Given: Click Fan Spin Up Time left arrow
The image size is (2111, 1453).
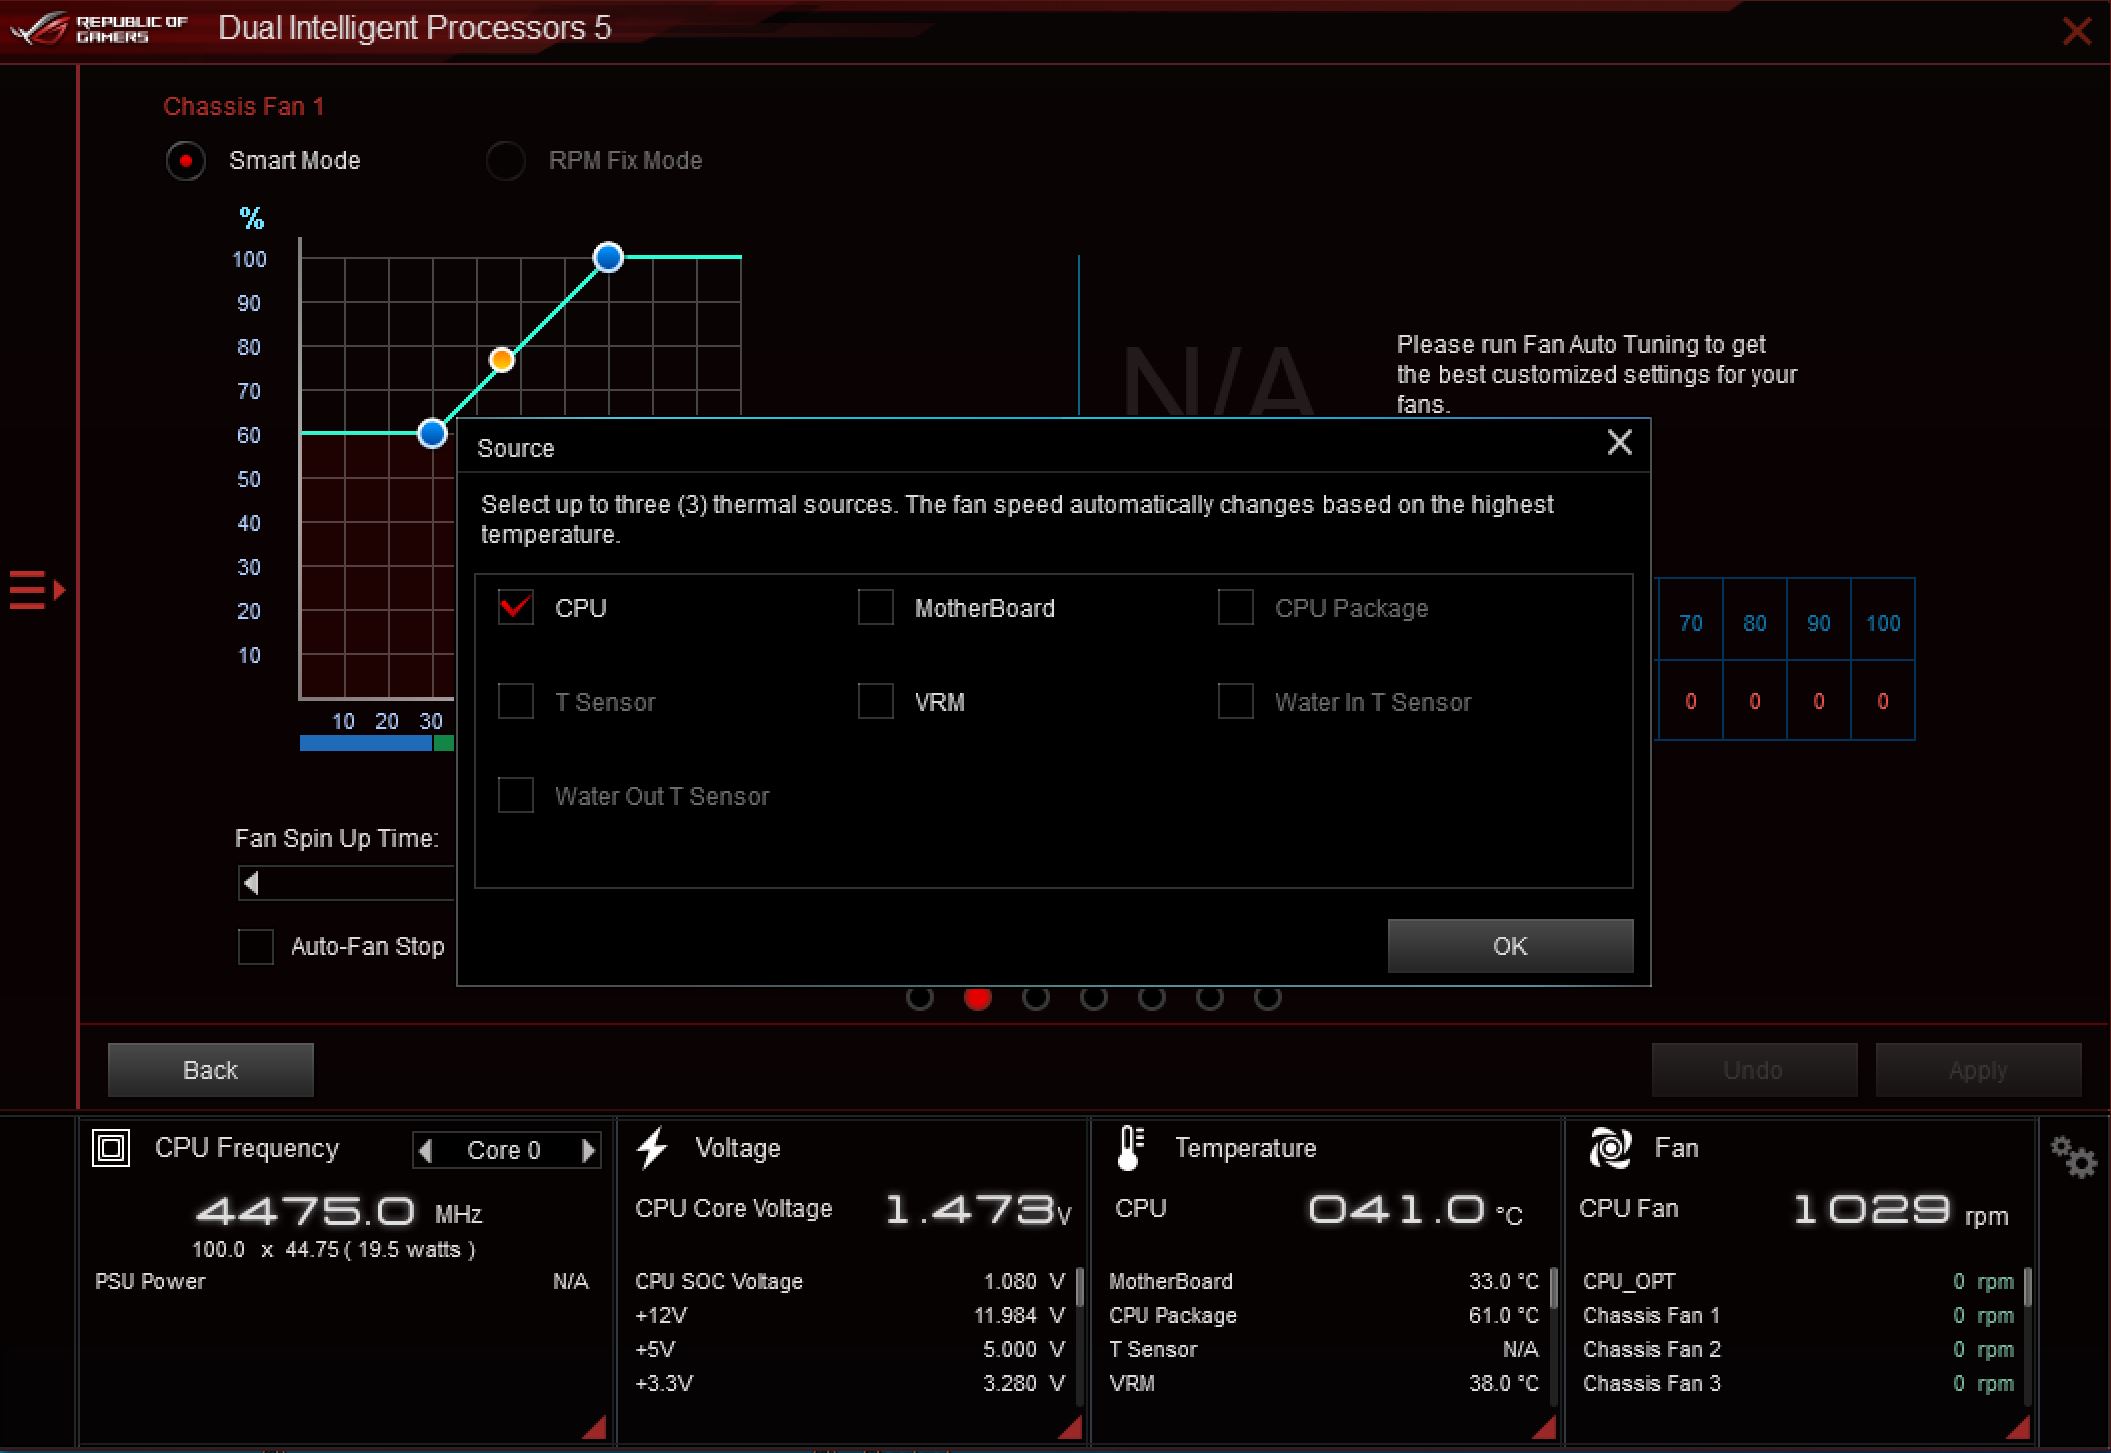Looking at the screenshot, I should click(251, 883).
